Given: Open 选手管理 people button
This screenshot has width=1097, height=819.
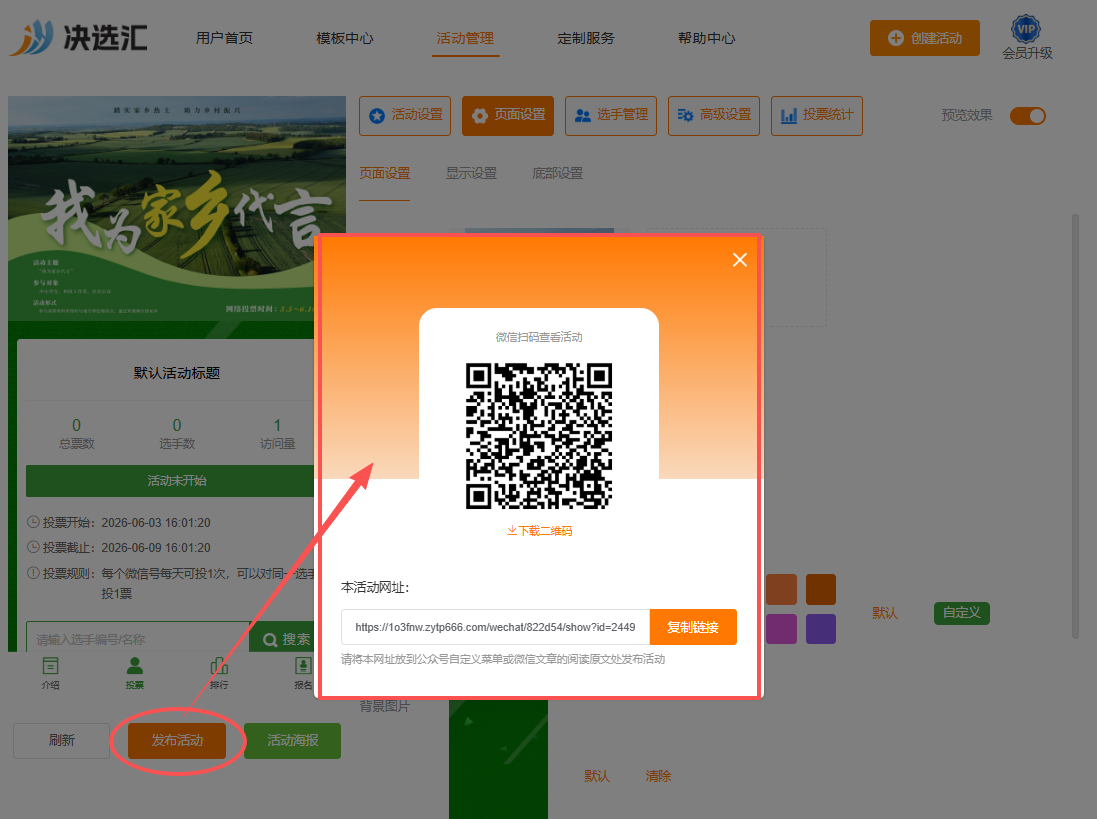Looking at the screenshot, I should pyautogui.click(x=611, y=115).
